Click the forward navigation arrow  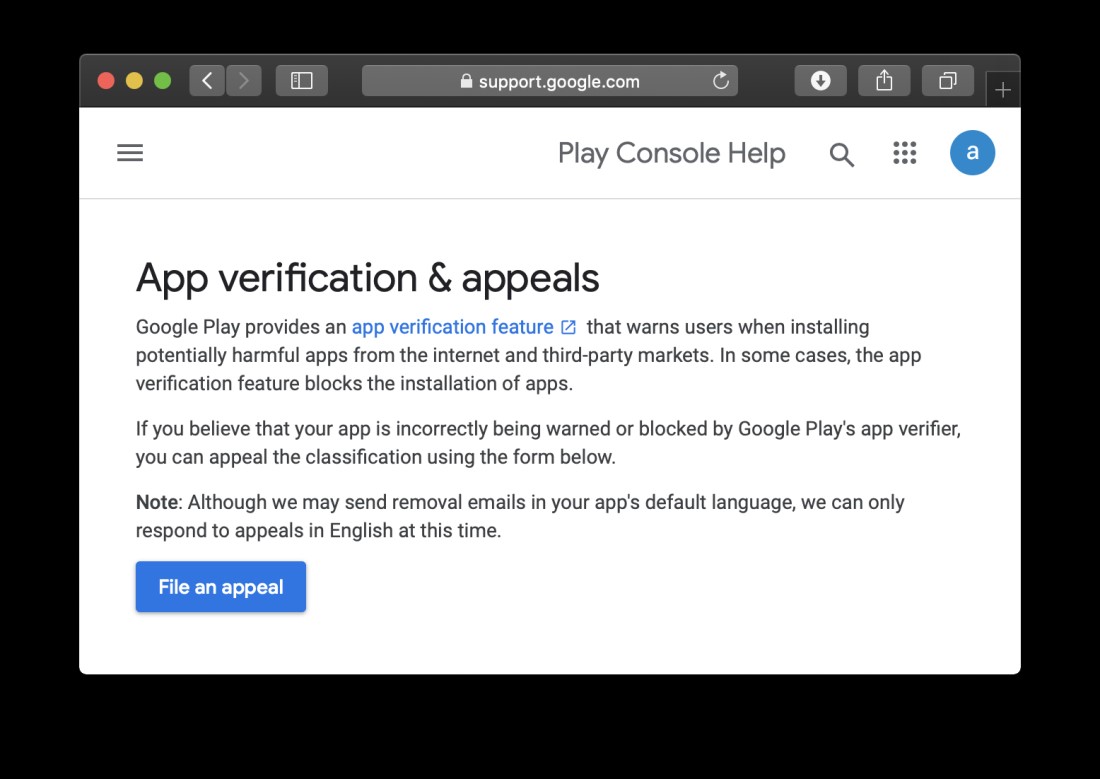click(243, 81)
